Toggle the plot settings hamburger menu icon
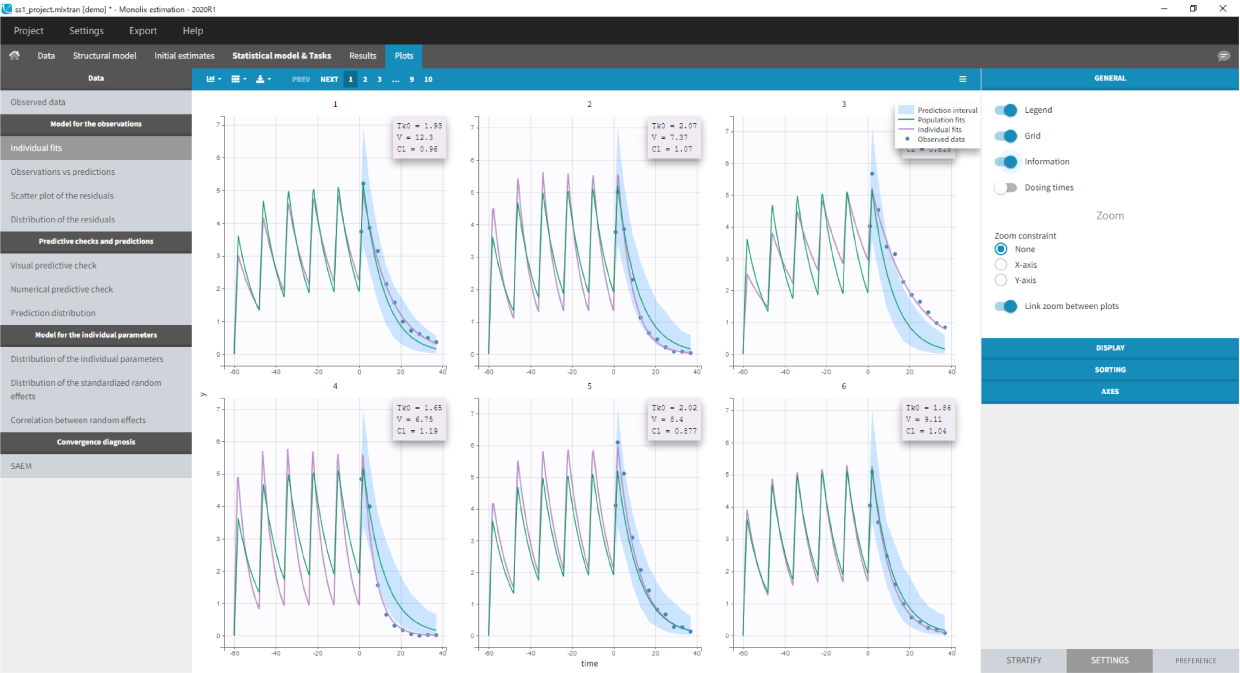The image size is (1240, 673). tap(963, 78)
